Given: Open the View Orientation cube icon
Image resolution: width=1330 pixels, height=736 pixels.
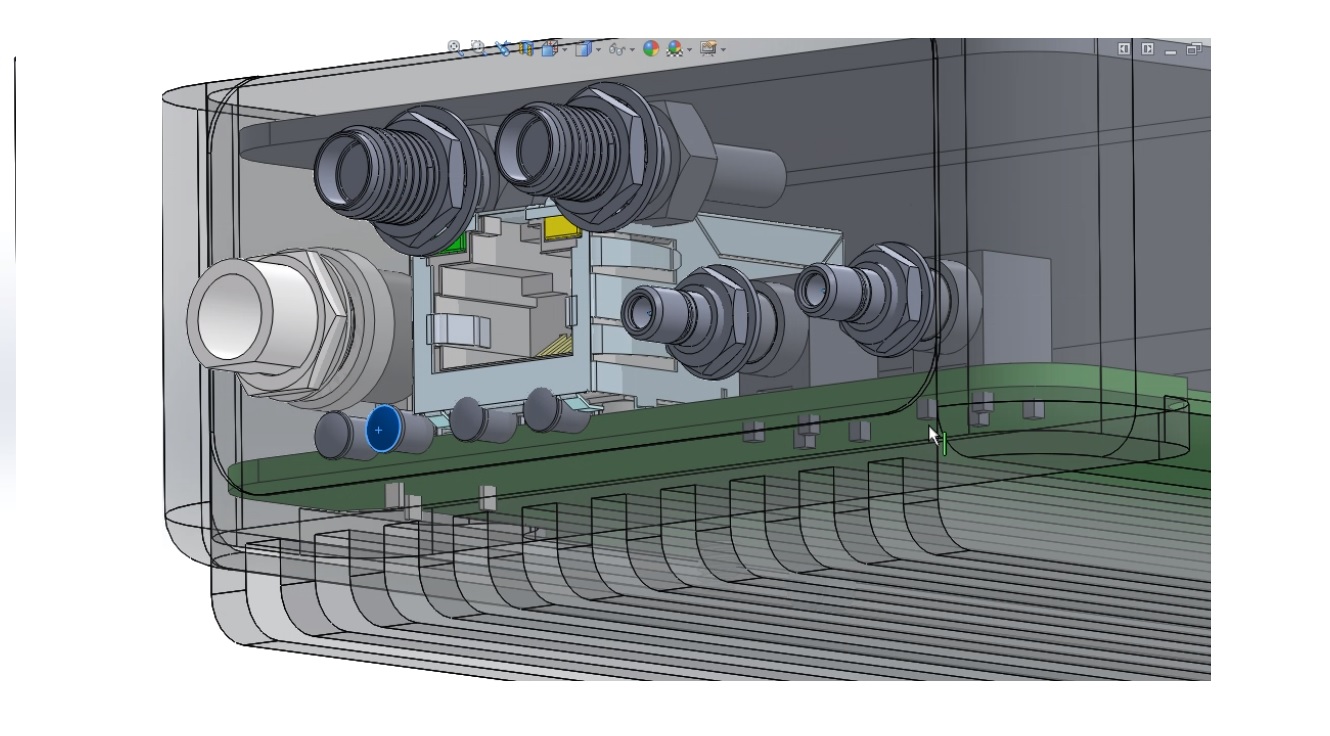Looking at the screenshot, I should click(x=549, y=48).
